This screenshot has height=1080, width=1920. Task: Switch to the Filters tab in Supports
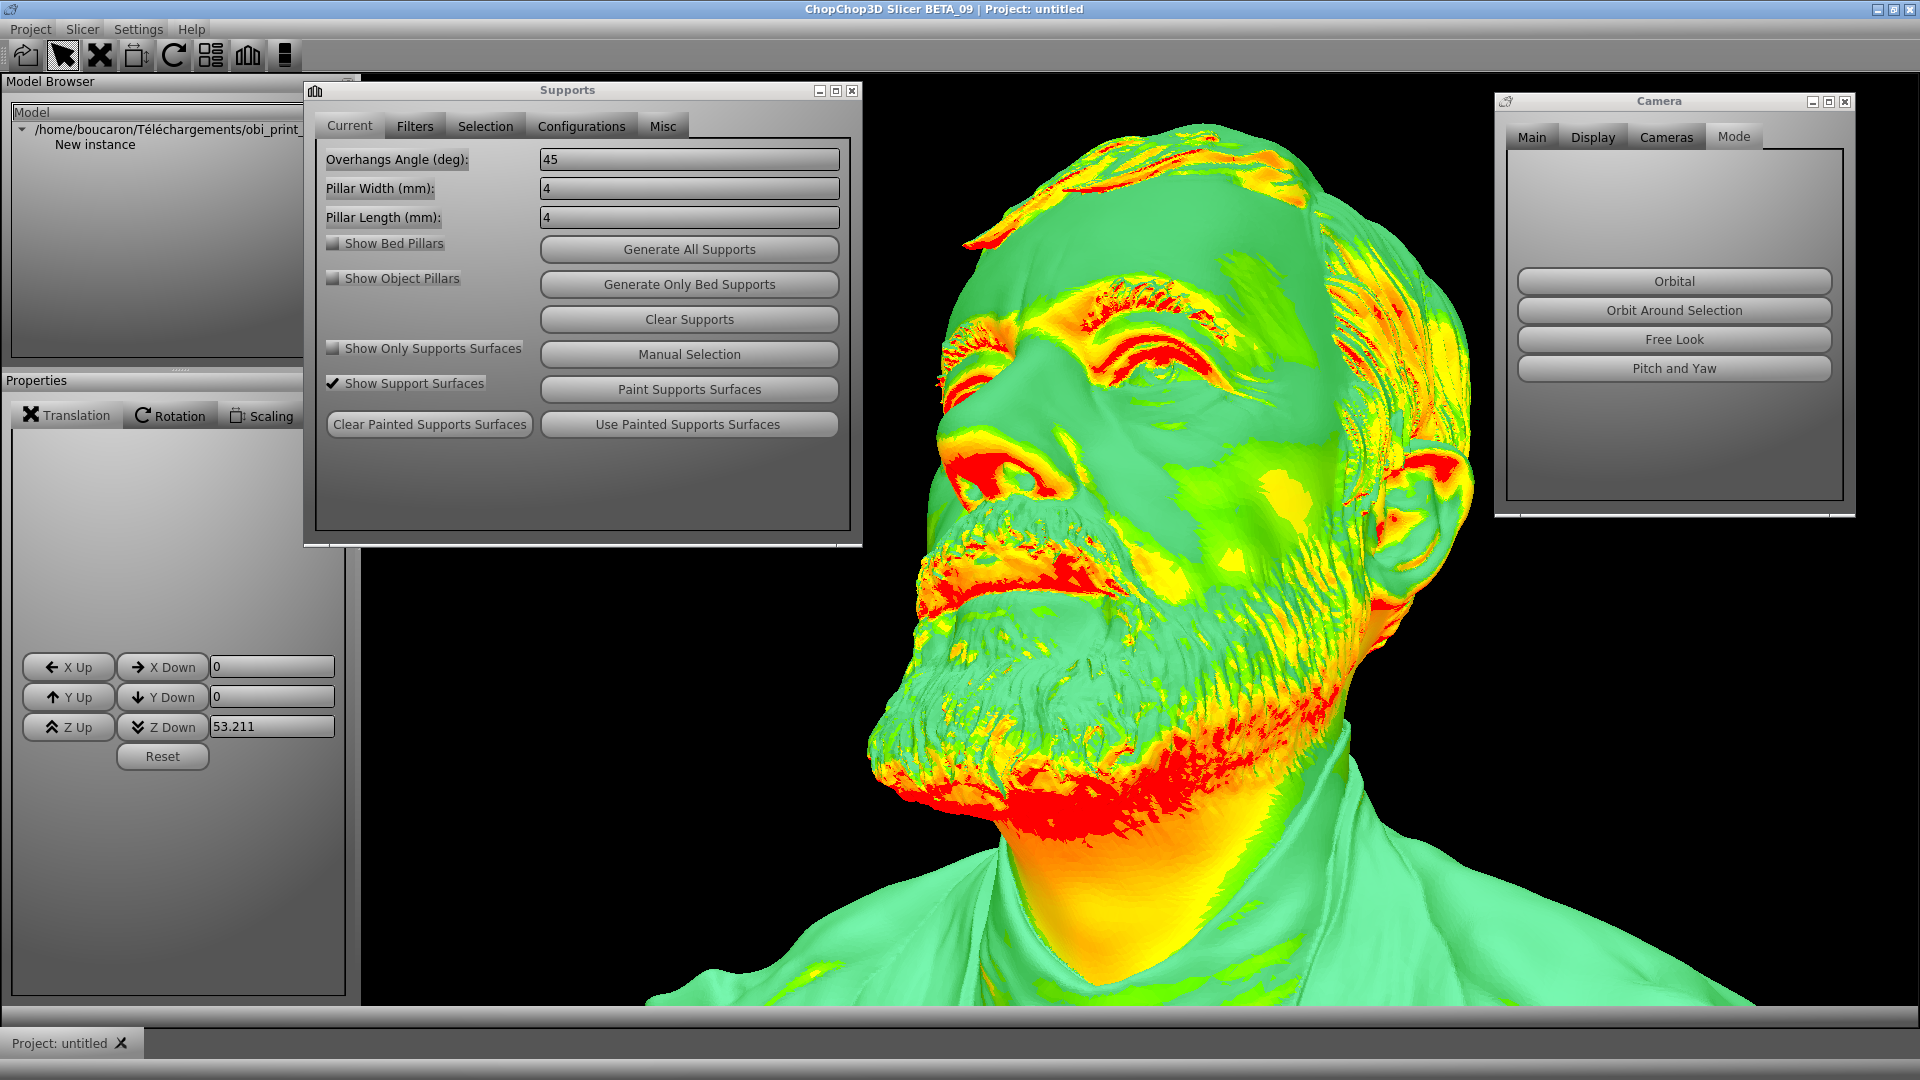coord(415,126)
